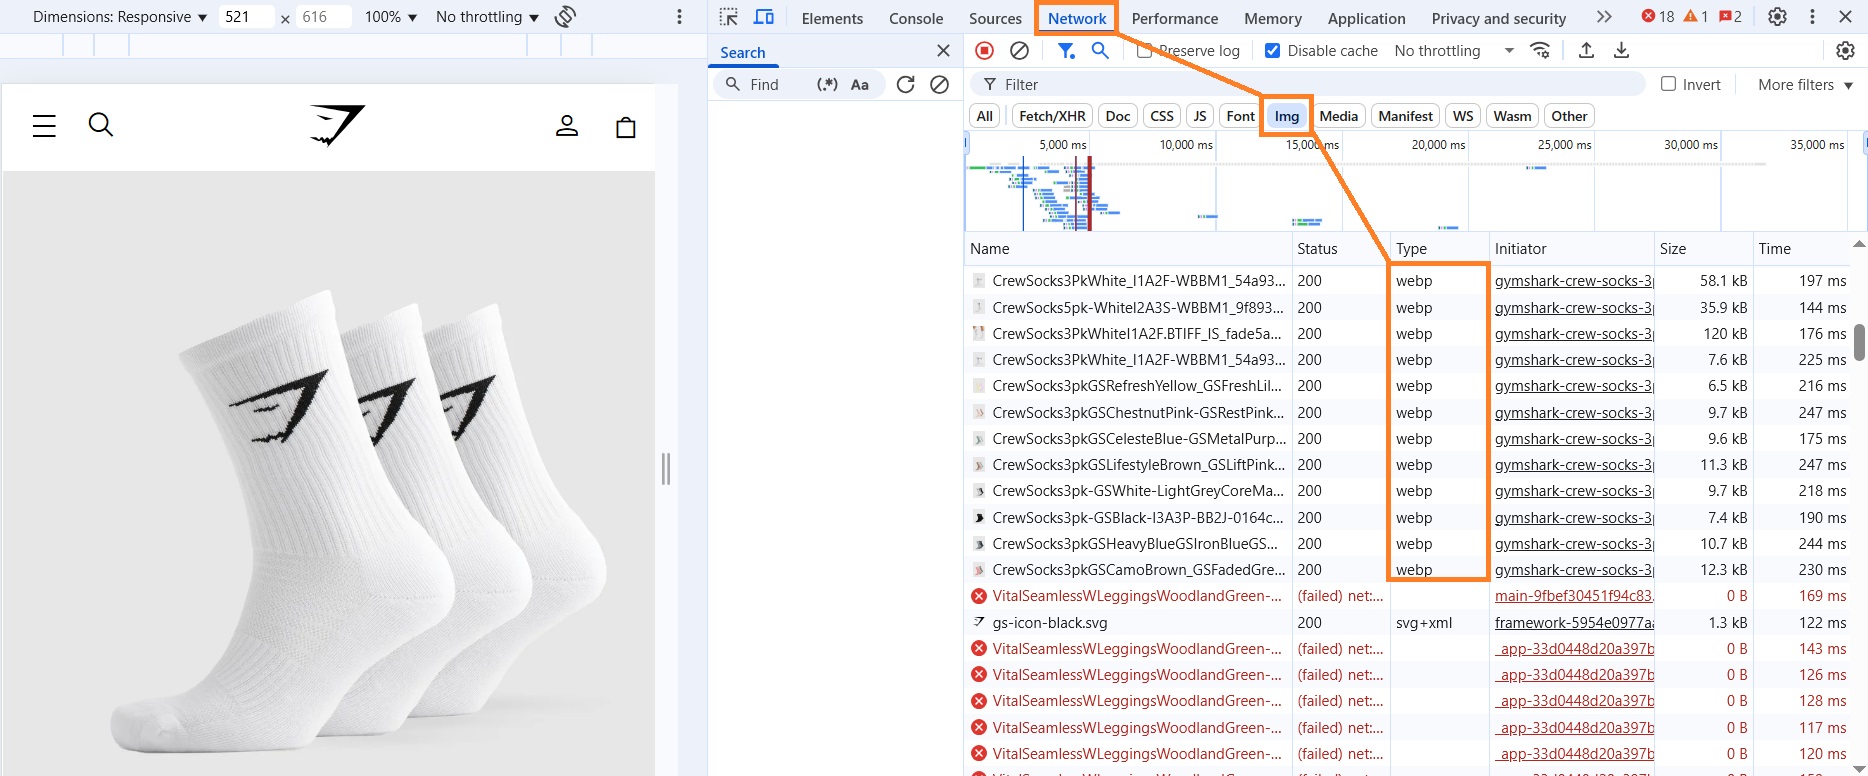Select the Font type filter
This screenshot has height=776, width=1868.
click(1240, 116)
